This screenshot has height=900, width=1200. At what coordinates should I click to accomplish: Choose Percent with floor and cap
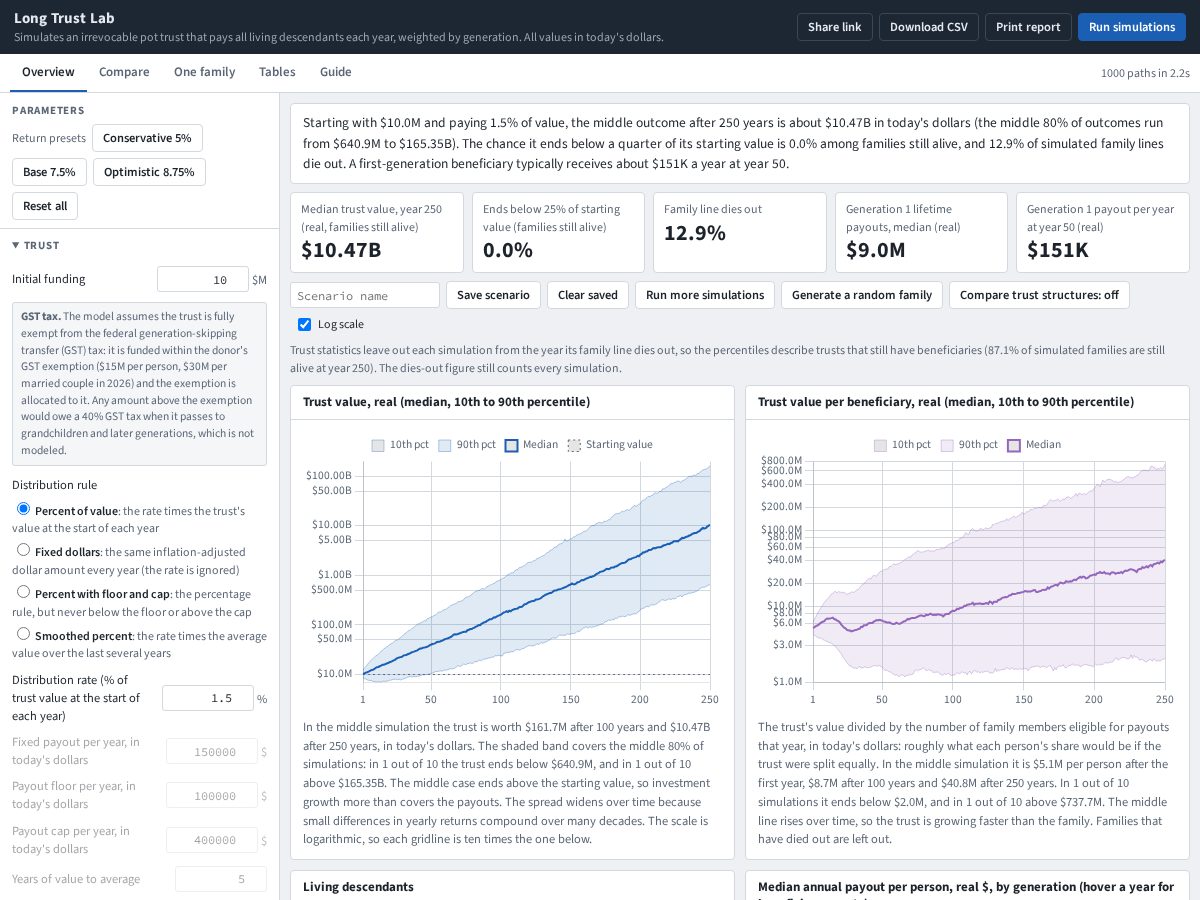coord(24,592)
